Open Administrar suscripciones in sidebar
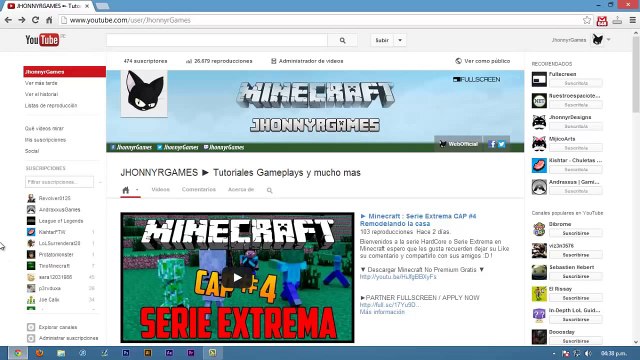This screenshot has width=640, height=360. tap(68, 338)
